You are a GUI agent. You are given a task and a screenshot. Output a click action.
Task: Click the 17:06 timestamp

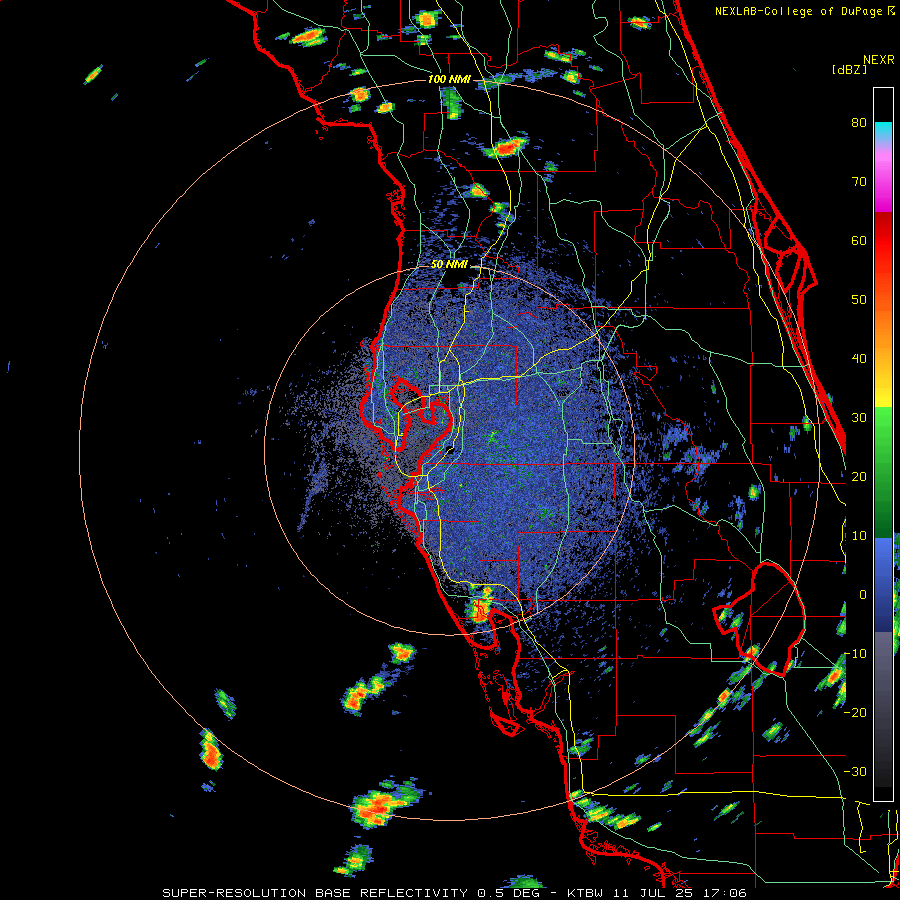tap(726, 893)
